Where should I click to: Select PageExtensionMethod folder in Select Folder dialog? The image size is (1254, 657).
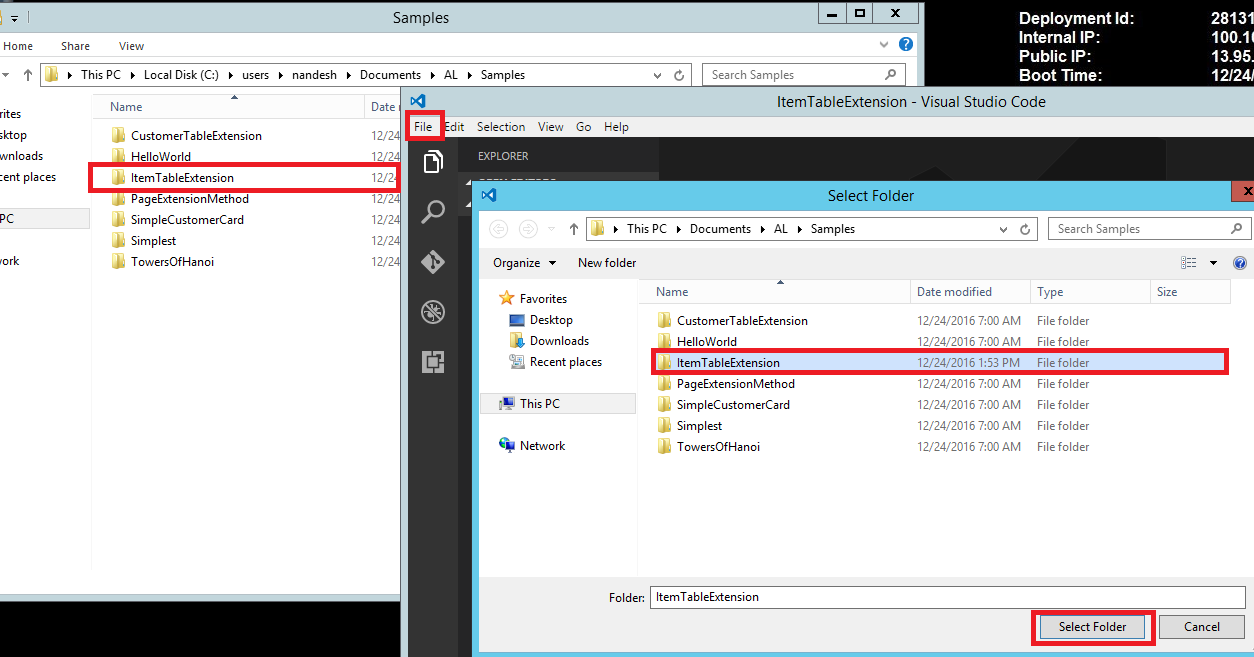735,384
